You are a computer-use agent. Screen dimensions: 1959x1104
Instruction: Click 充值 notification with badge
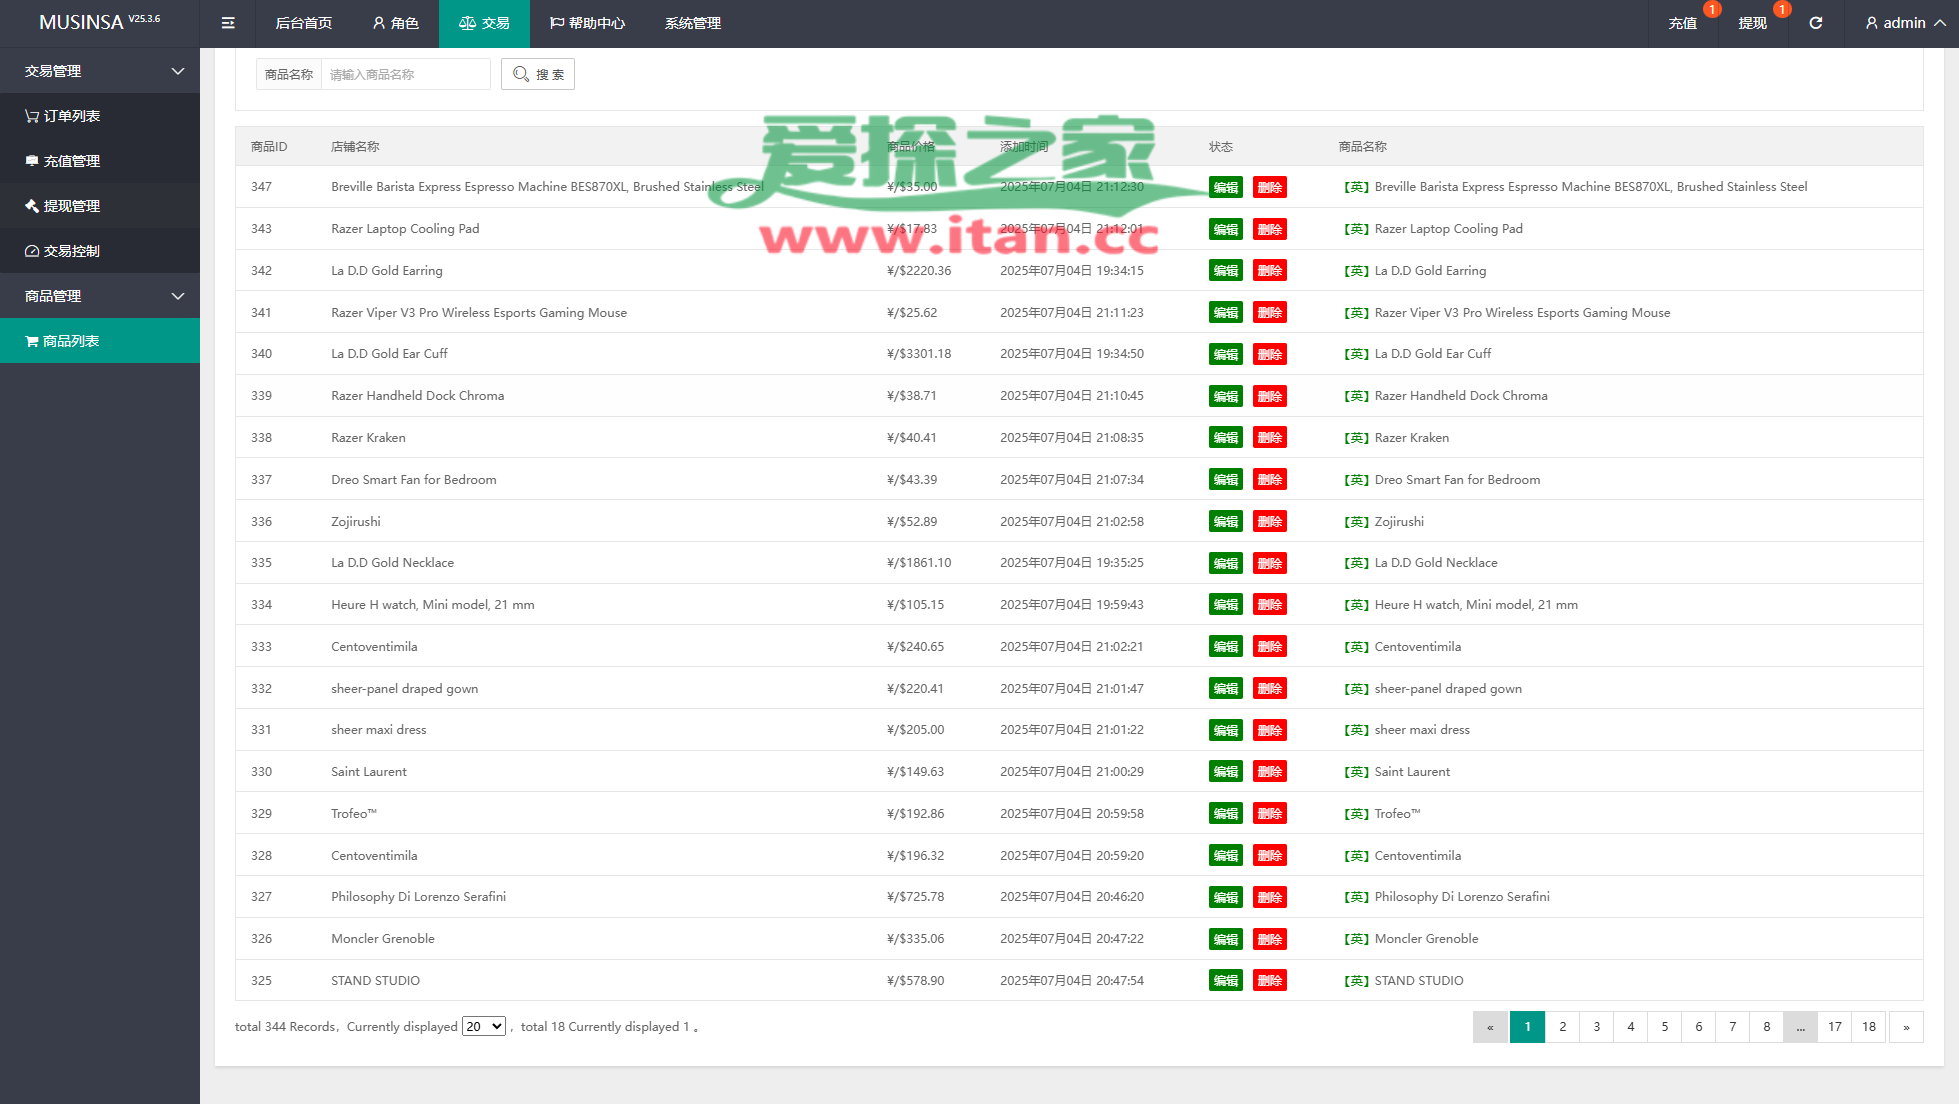tap(1682, 23)
